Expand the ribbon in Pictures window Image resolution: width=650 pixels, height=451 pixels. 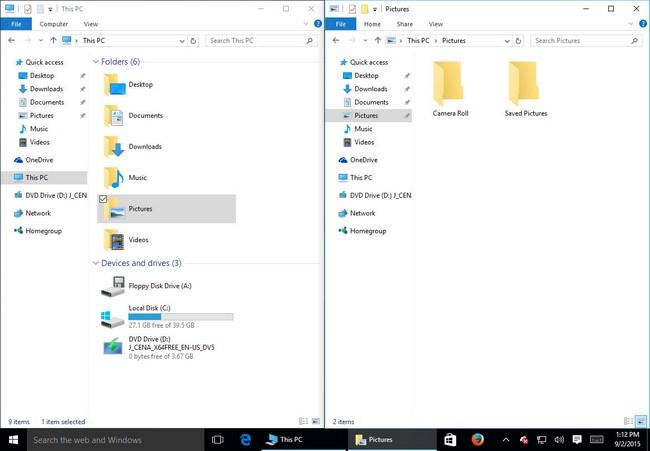[x=631, y=24]
